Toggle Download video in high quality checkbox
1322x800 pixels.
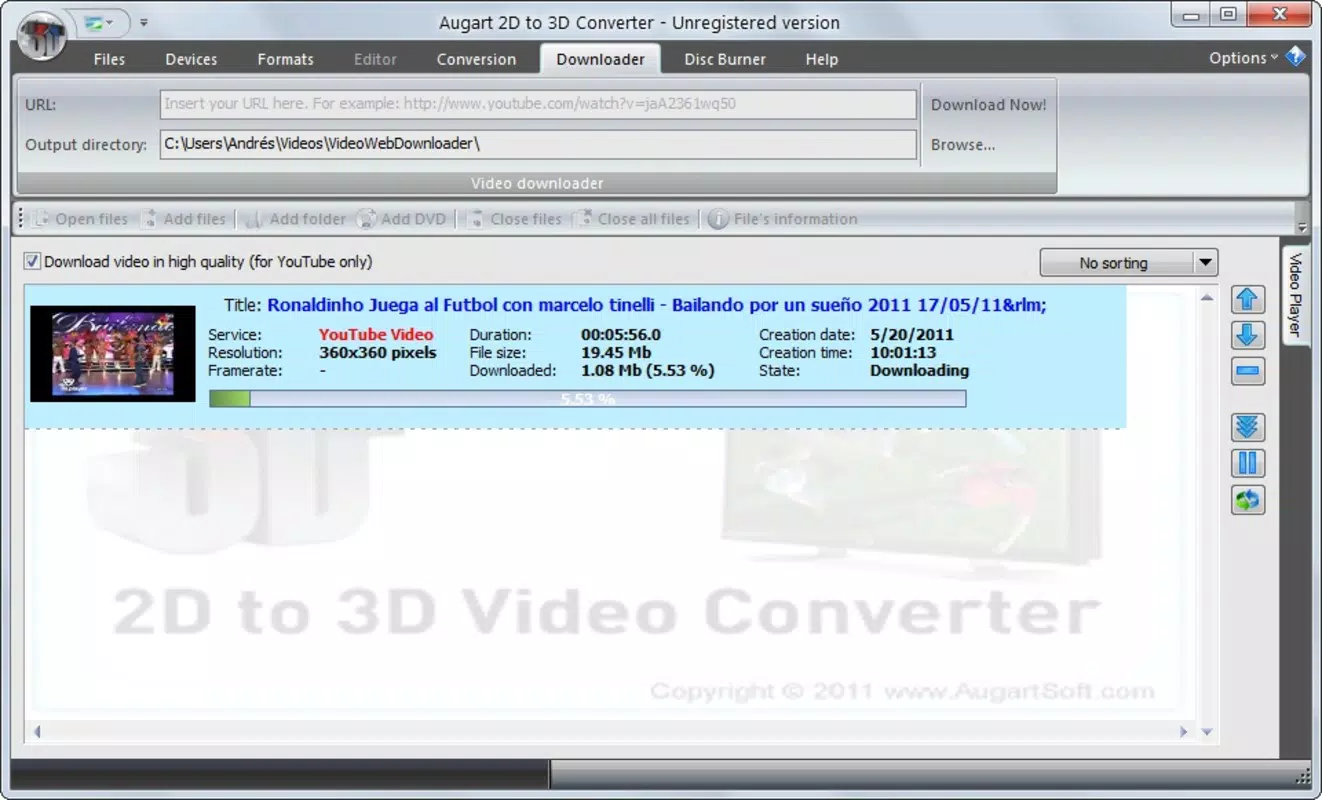click(33, 262)
